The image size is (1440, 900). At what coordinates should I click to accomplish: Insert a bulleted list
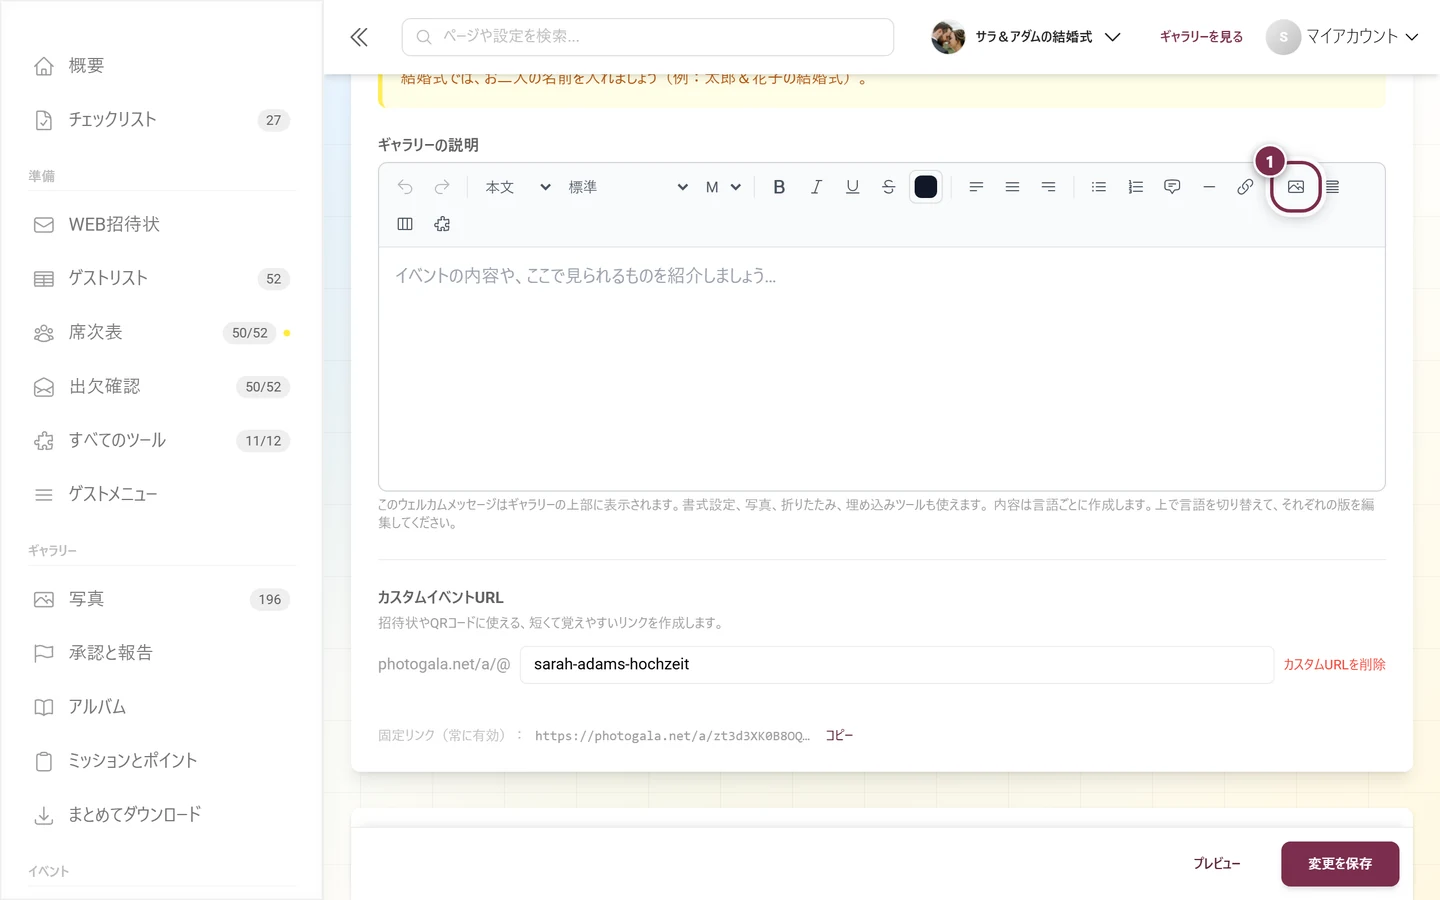pos(1099,187)
